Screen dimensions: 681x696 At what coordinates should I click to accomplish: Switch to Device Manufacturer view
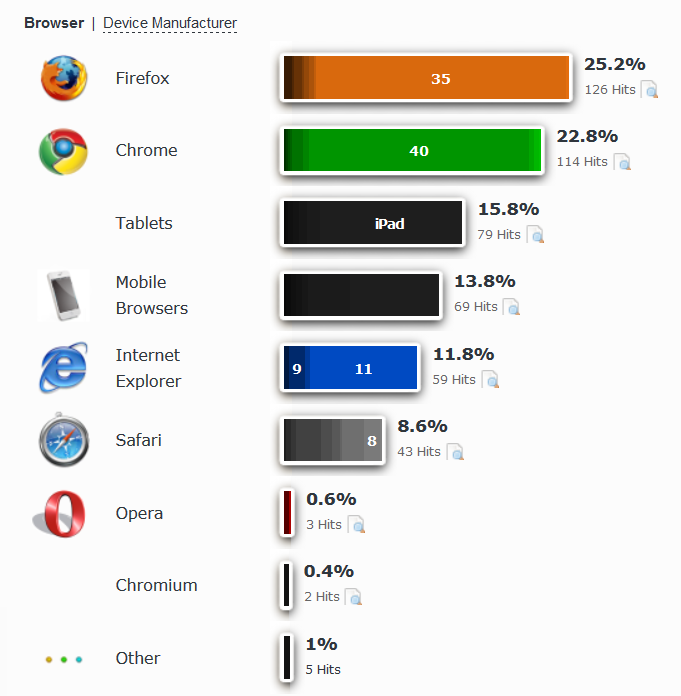(x=170, y=23)
